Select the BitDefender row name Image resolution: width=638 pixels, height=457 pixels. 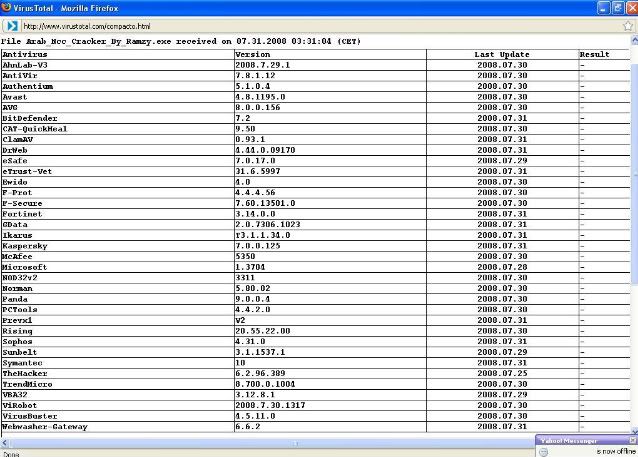[x=30, y=118]
